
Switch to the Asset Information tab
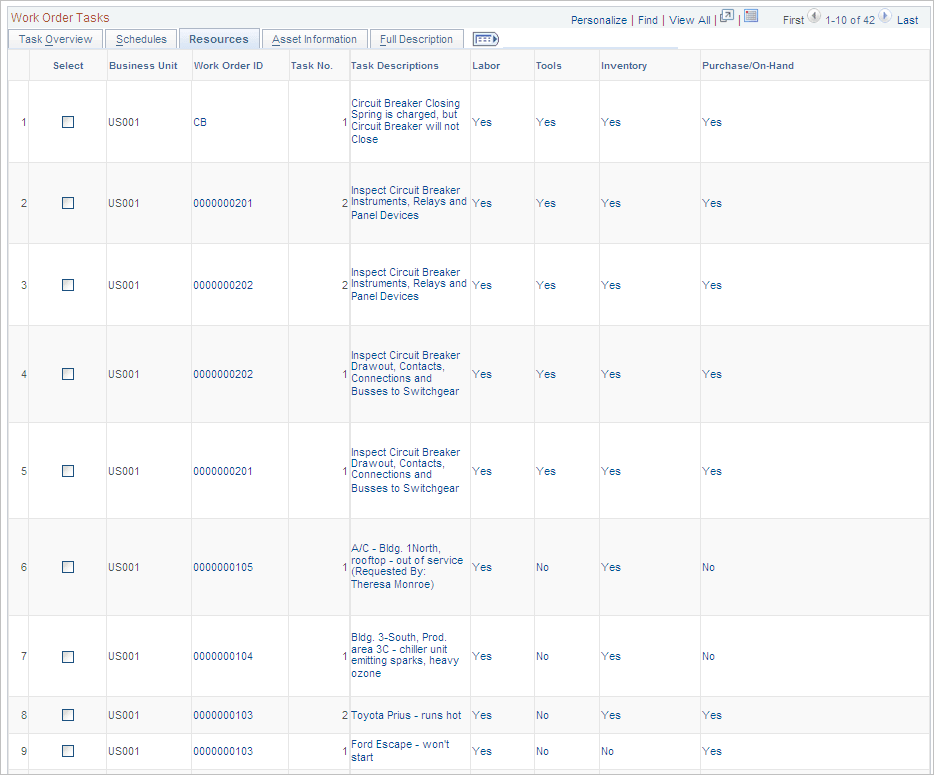point(314,38)
